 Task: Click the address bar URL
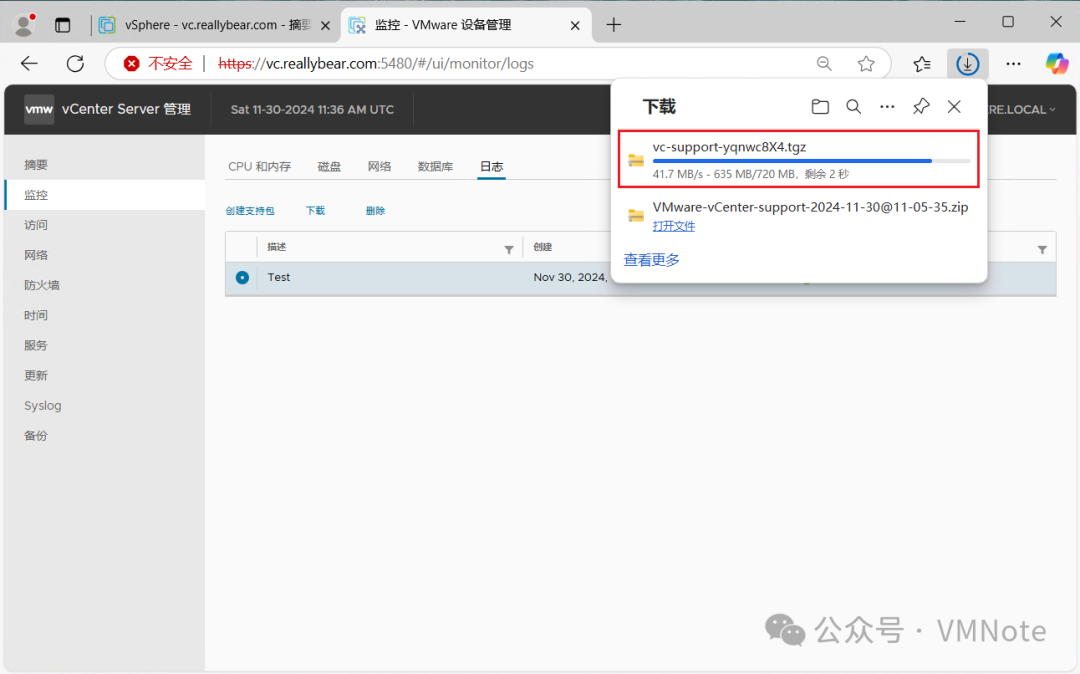(376, 64)
